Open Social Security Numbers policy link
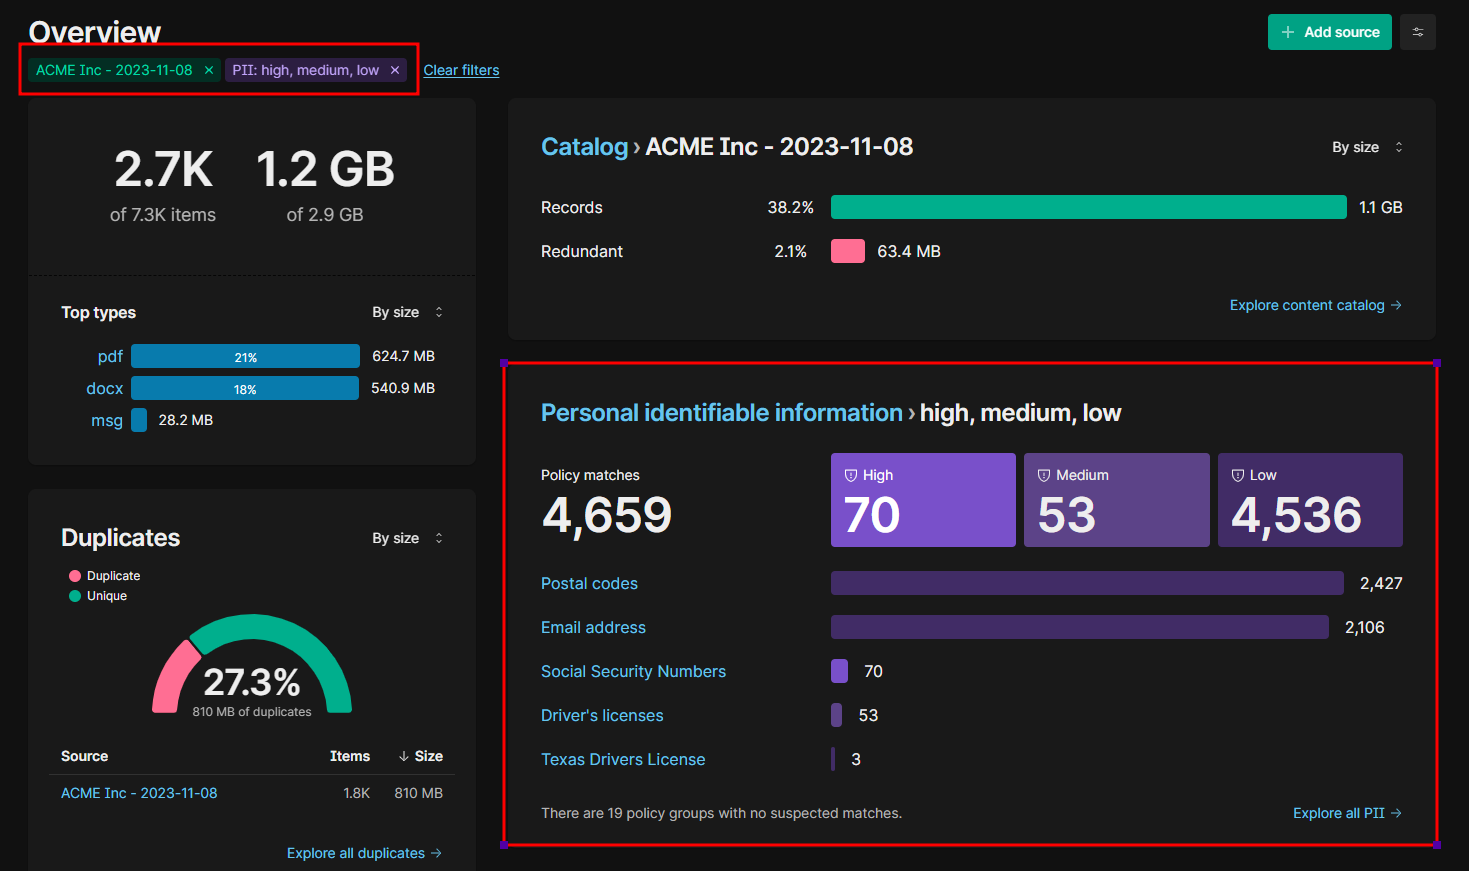Screen dimensions: 1469x871 (633, 671)
